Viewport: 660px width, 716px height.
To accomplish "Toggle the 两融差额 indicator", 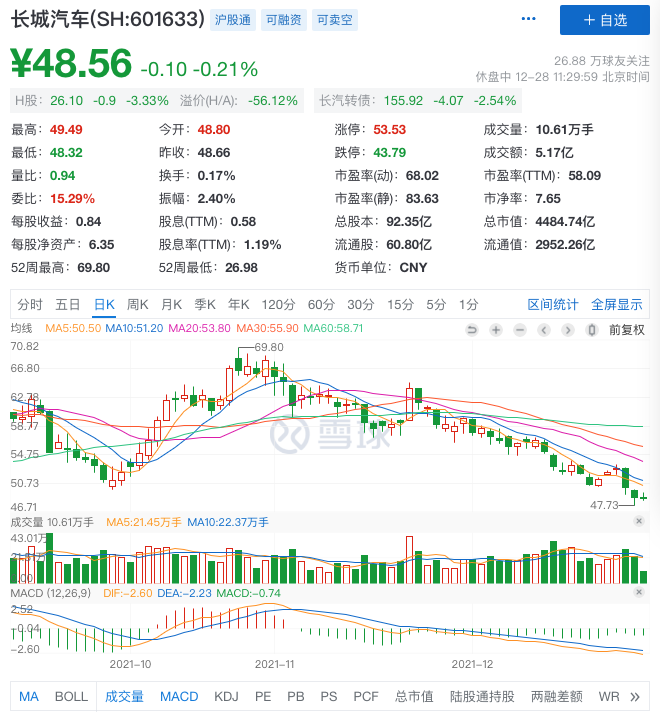I will tap(557, 697).
